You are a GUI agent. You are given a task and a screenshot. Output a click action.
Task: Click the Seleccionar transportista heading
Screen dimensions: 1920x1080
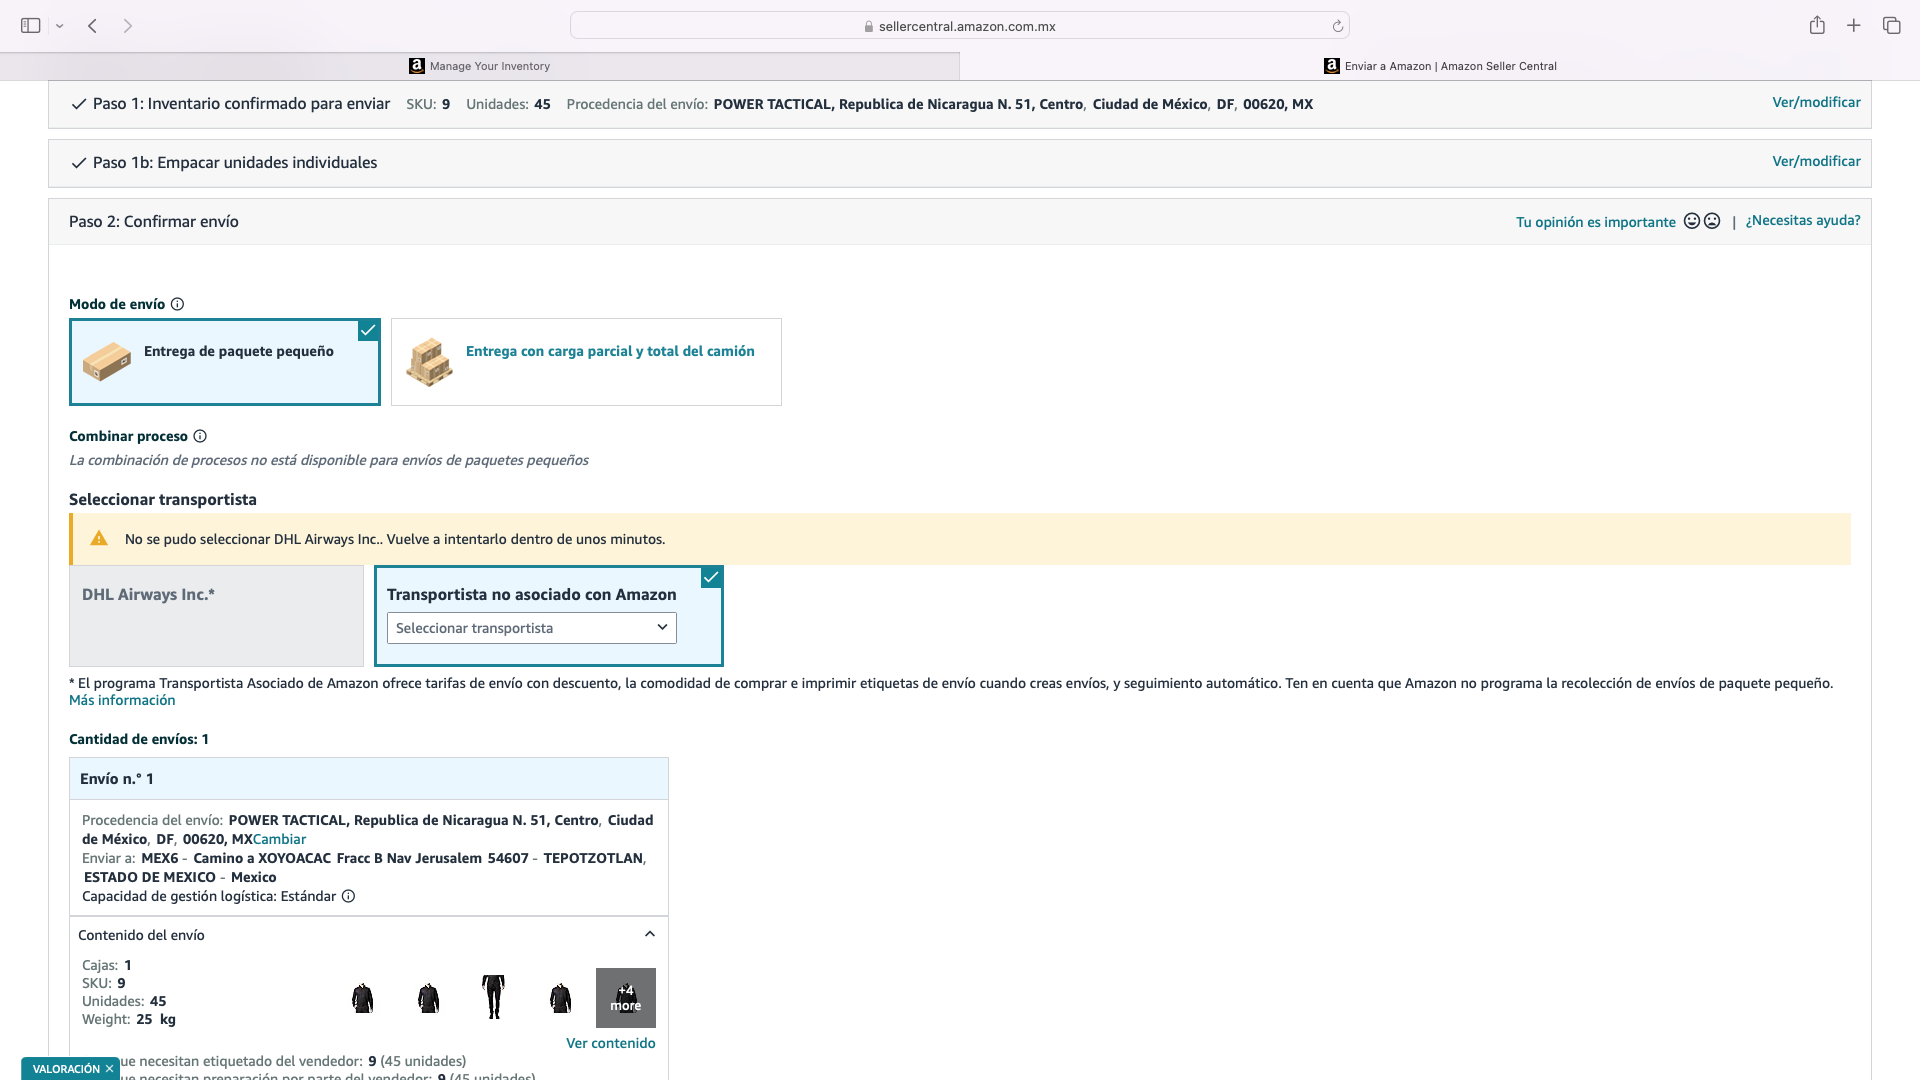point(163,499)
